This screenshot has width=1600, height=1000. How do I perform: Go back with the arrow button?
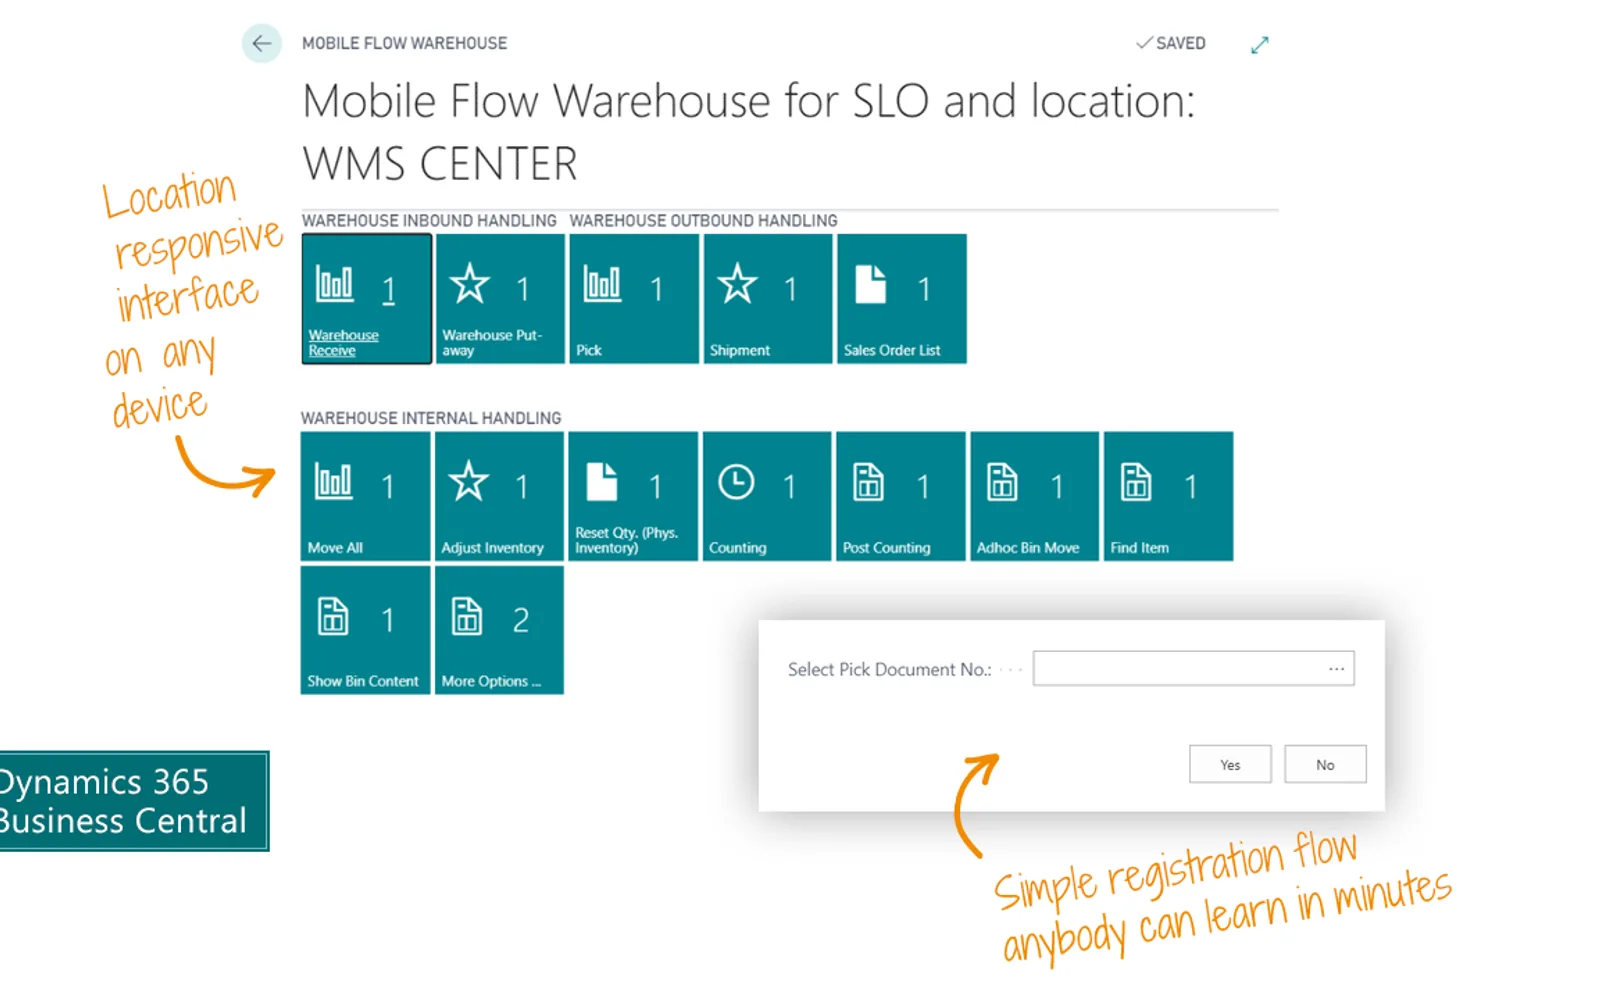point(262,43)
